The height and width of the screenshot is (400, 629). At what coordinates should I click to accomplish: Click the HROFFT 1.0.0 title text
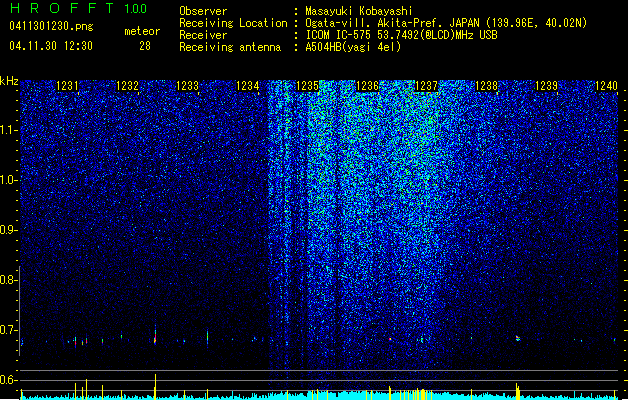[79, 8]
